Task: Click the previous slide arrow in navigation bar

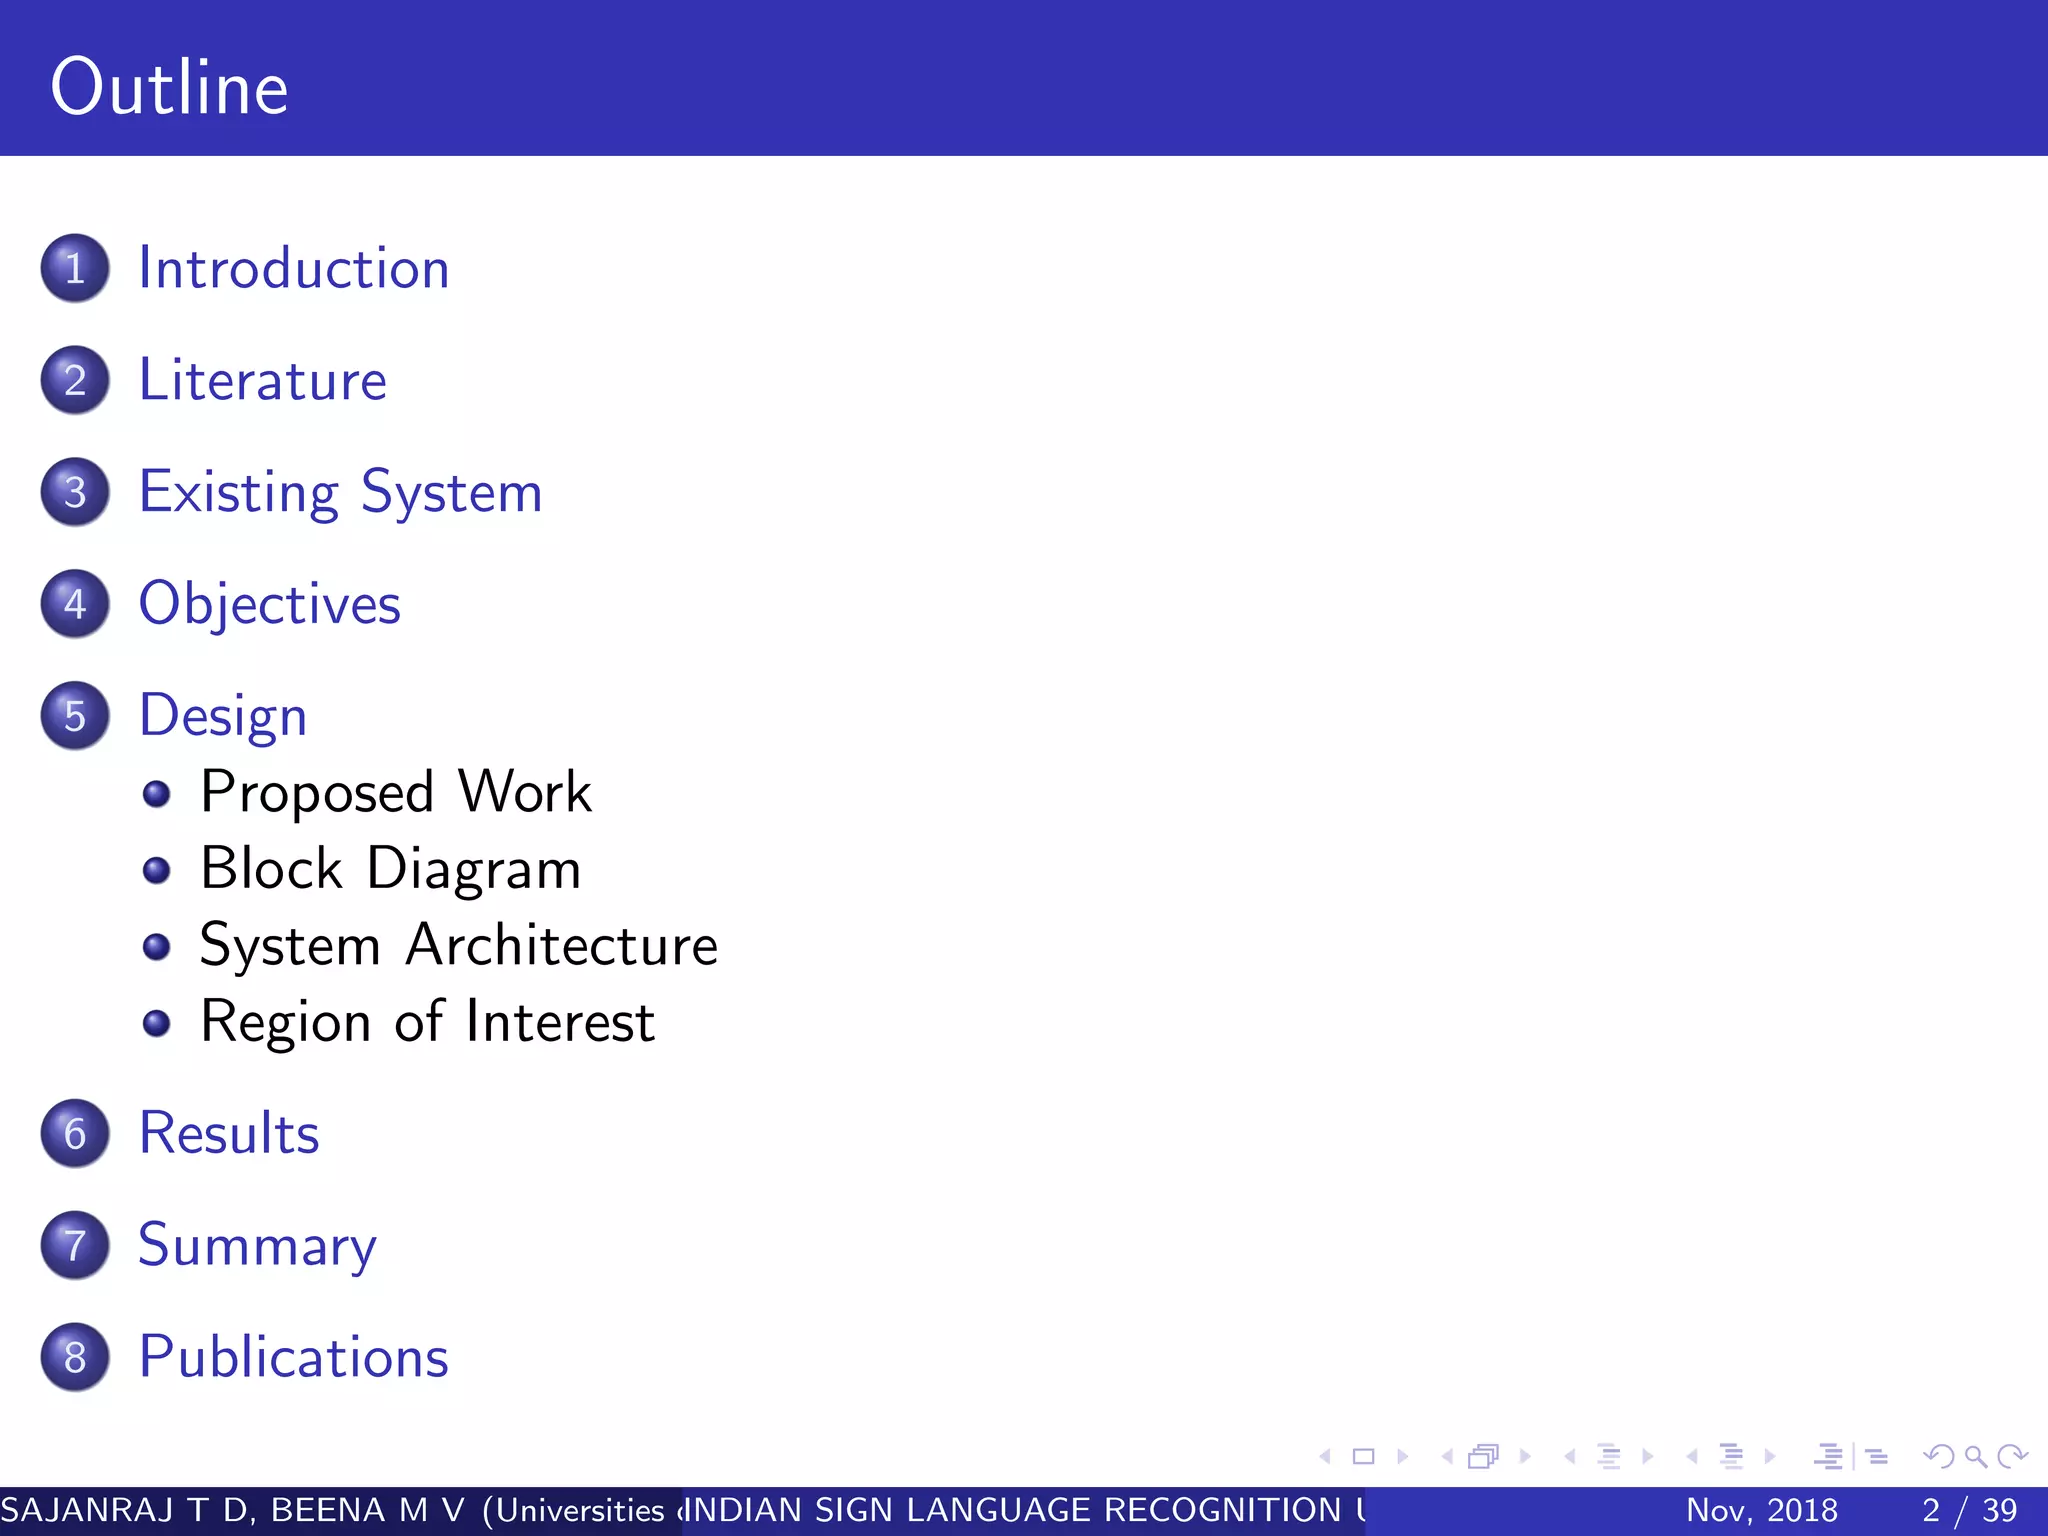Action: 1326,1457
